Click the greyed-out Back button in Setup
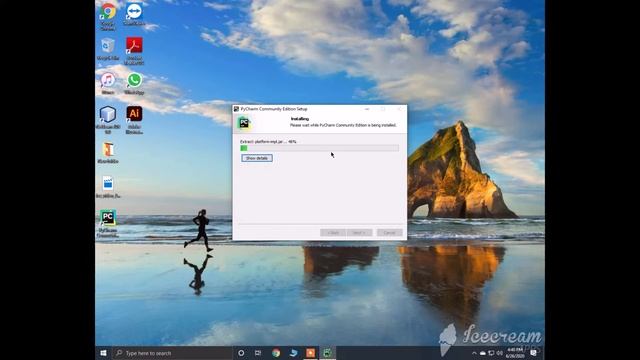Image resolution: width=640 pixels, height=360 pixels. point(333,233)
